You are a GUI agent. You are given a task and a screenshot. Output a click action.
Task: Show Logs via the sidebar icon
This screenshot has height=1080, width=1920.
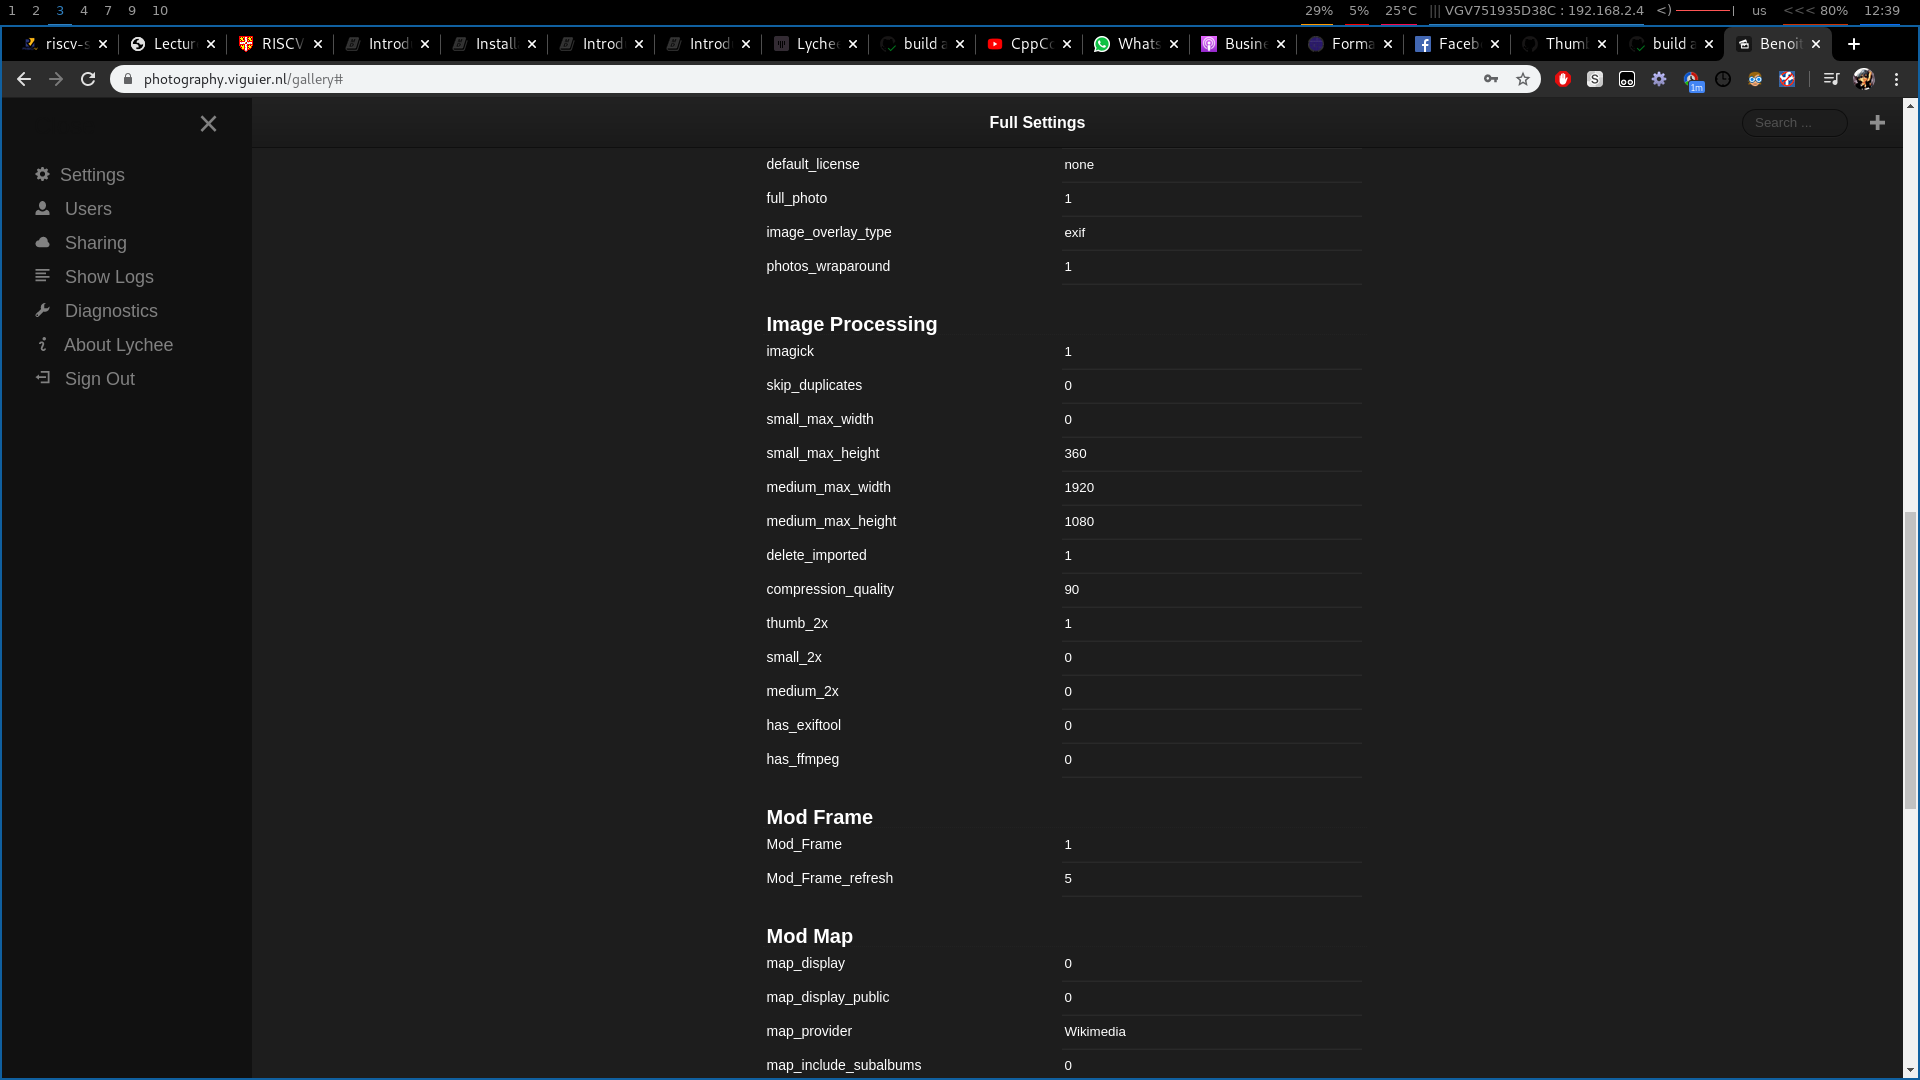pos(109,276)
